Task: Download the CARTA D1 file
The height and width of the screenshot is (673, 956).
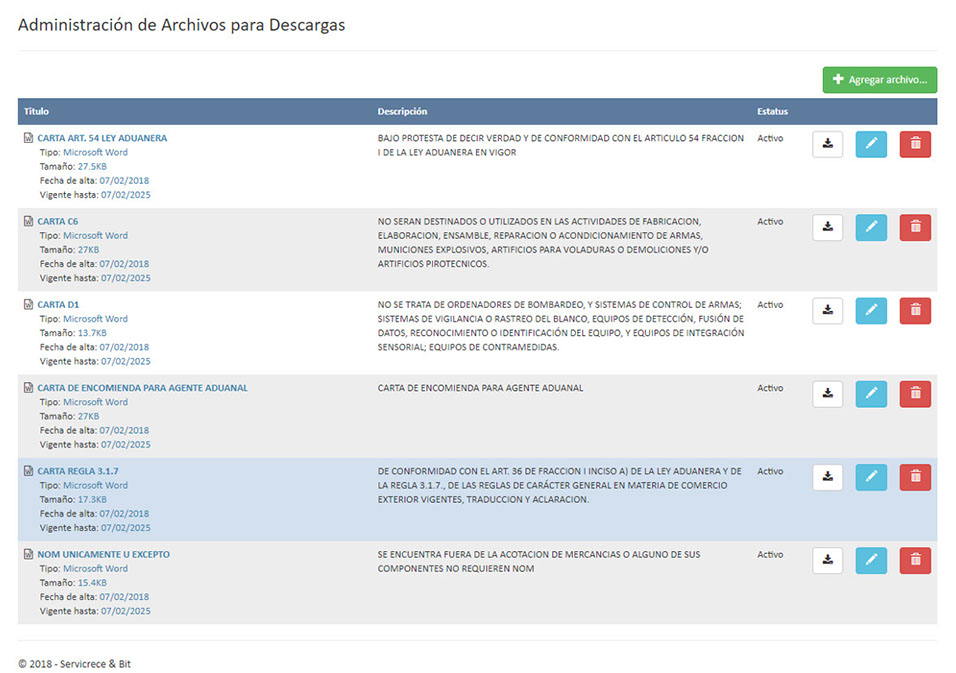Action: point(827,311)
